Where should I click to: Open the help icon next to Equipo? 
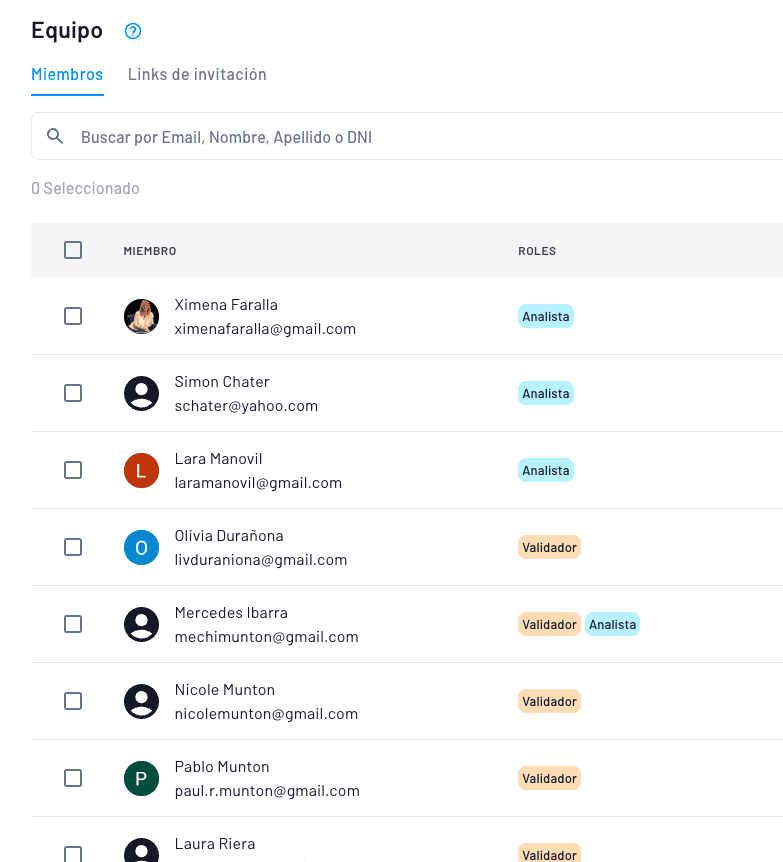(x=132, y=31)
